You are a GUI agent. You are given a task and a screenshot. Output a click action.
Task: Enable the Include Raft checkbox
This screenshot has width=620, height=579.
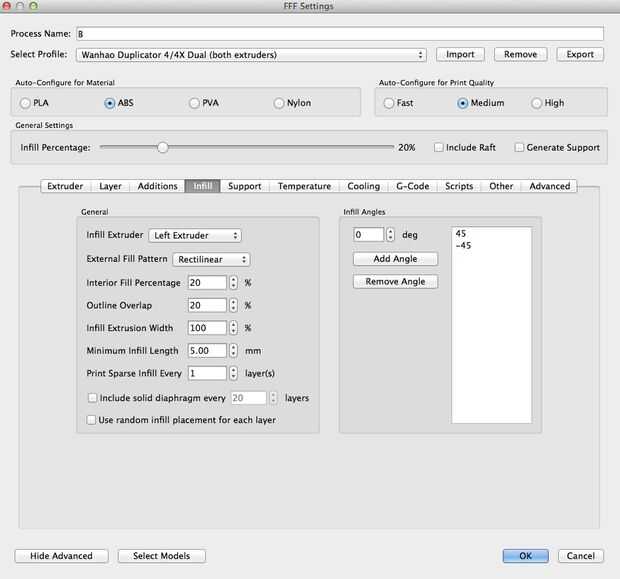click(439, 148)
